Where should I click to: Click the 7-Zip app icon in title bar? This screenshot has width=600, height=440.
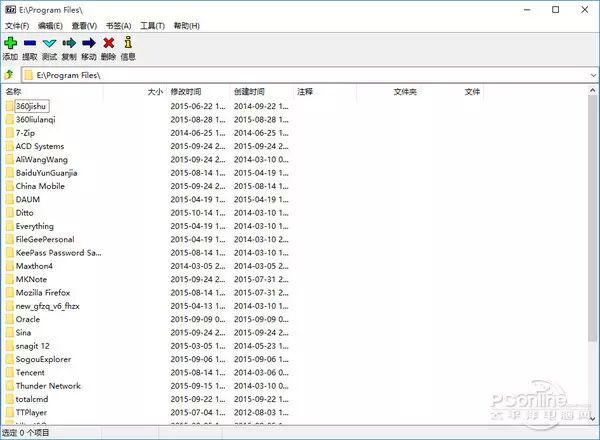(x=11, y=10)
